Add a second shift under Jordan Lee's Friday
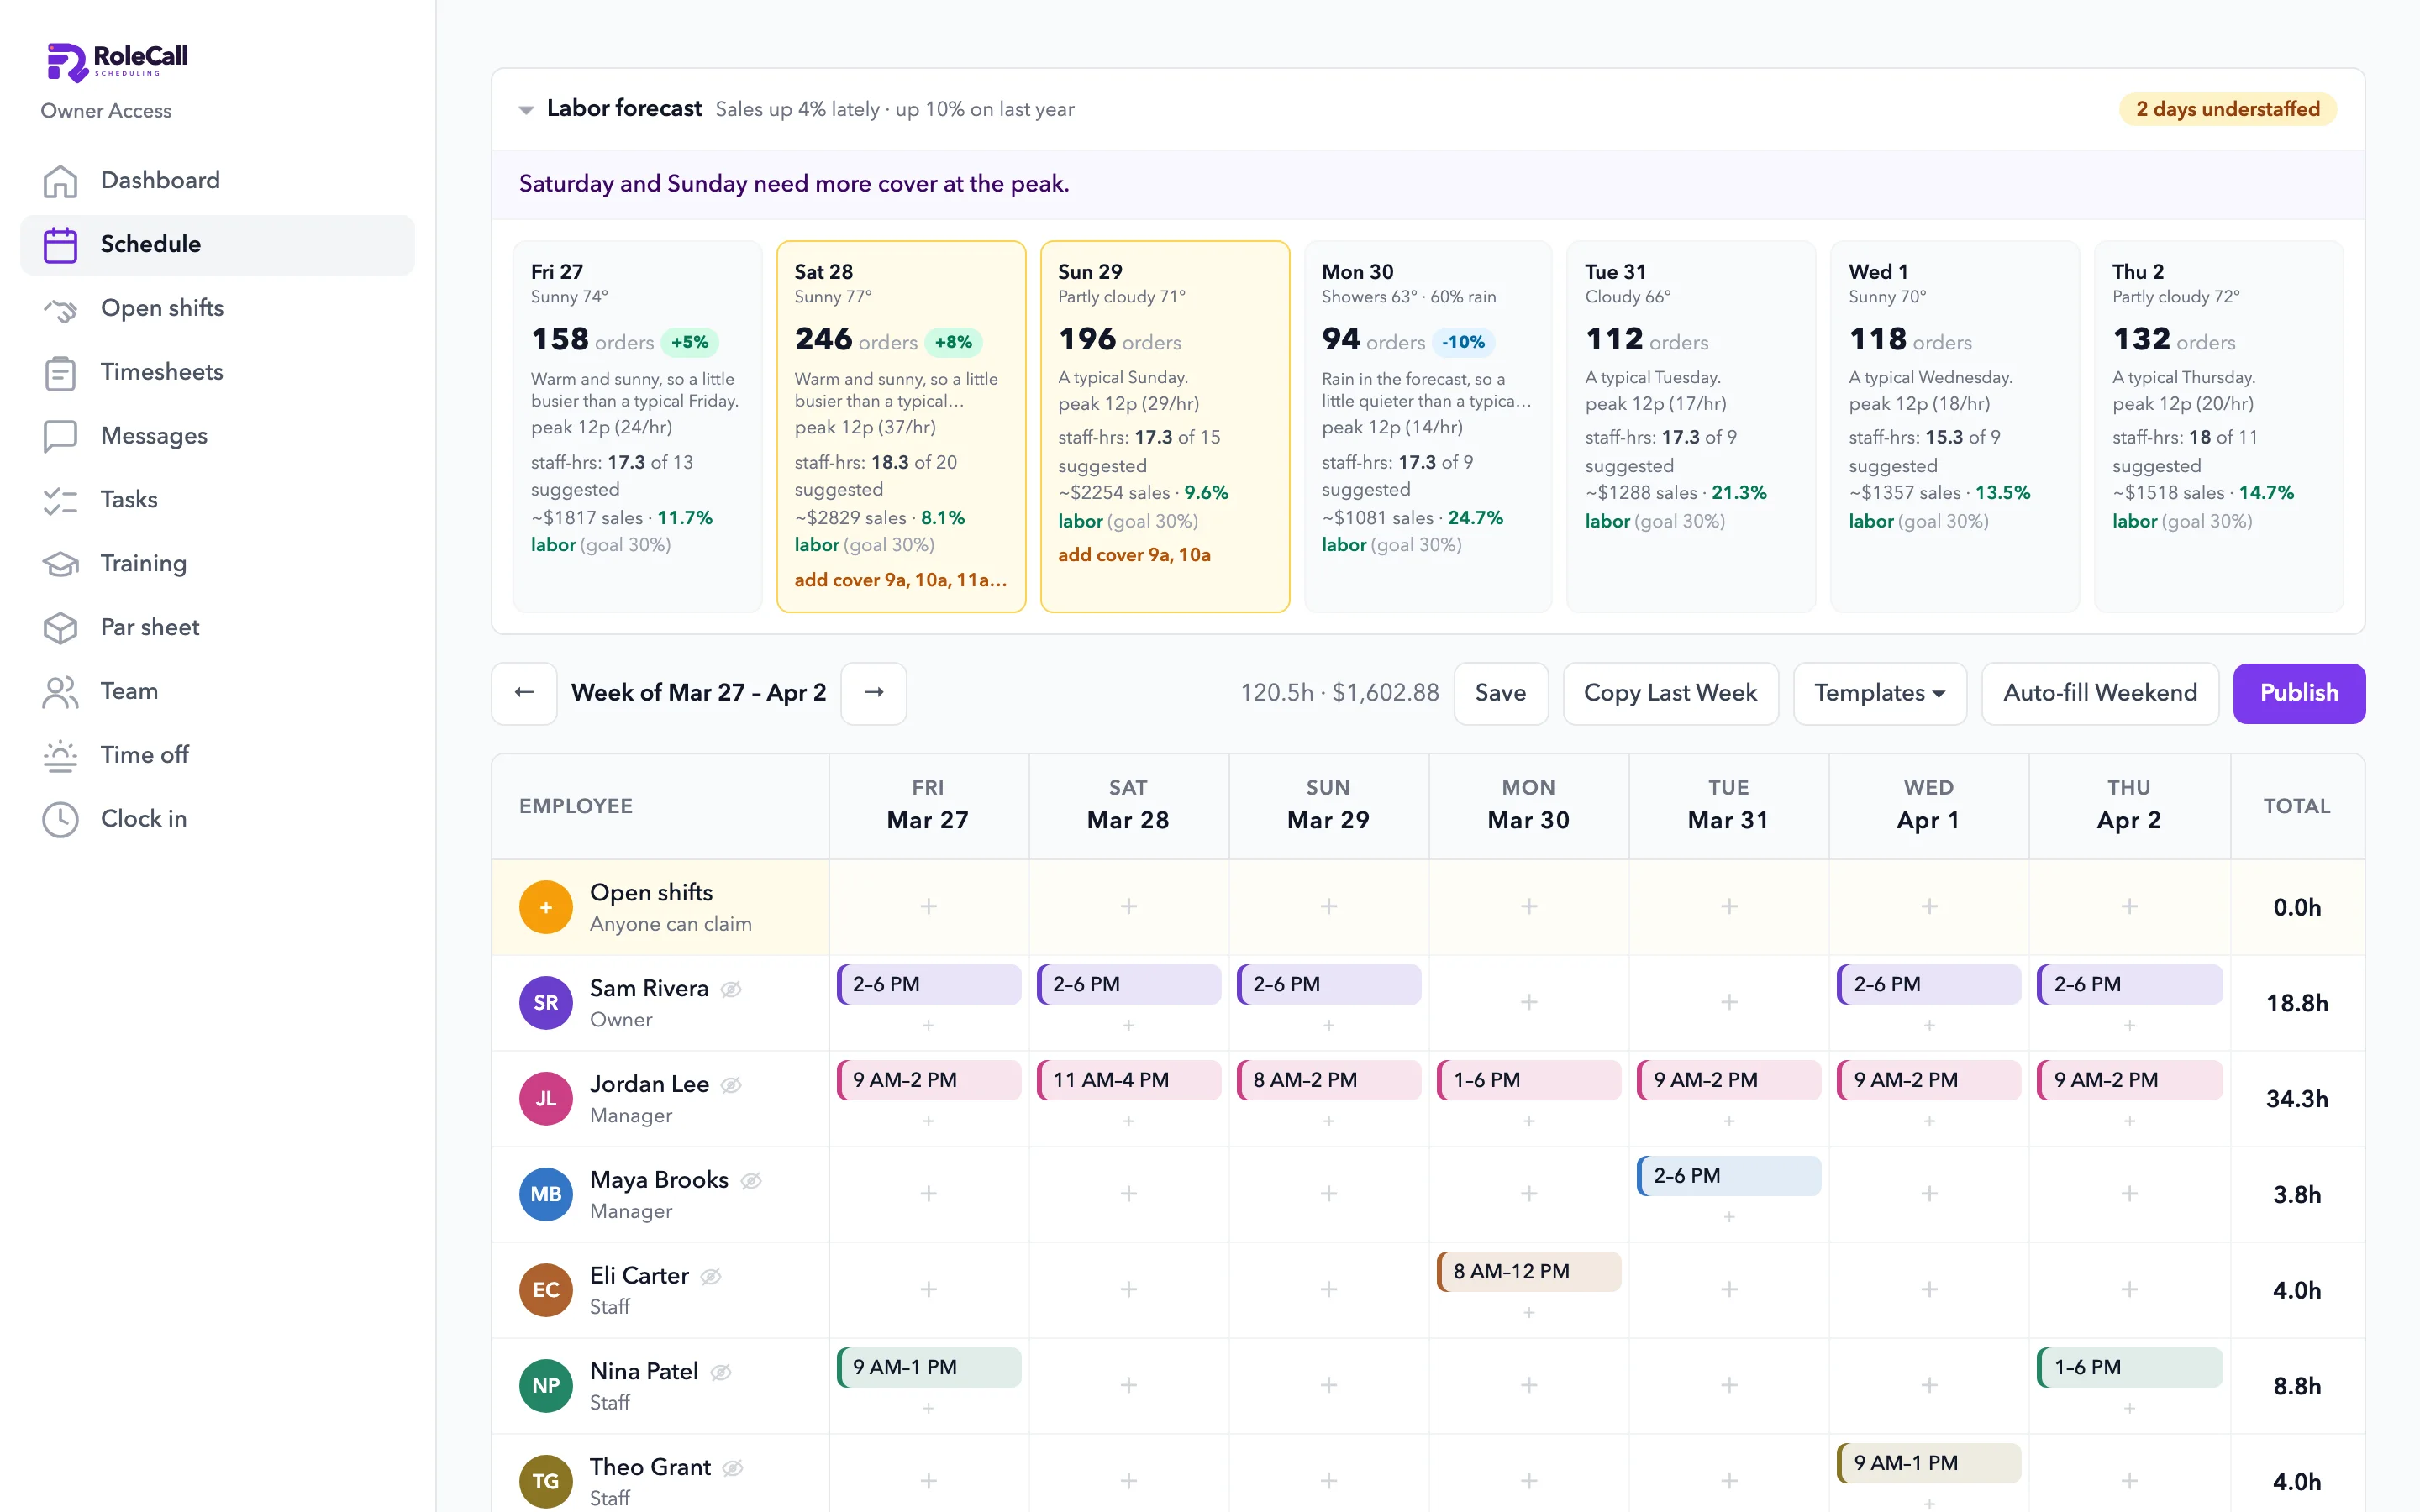 pos(929,1121)
